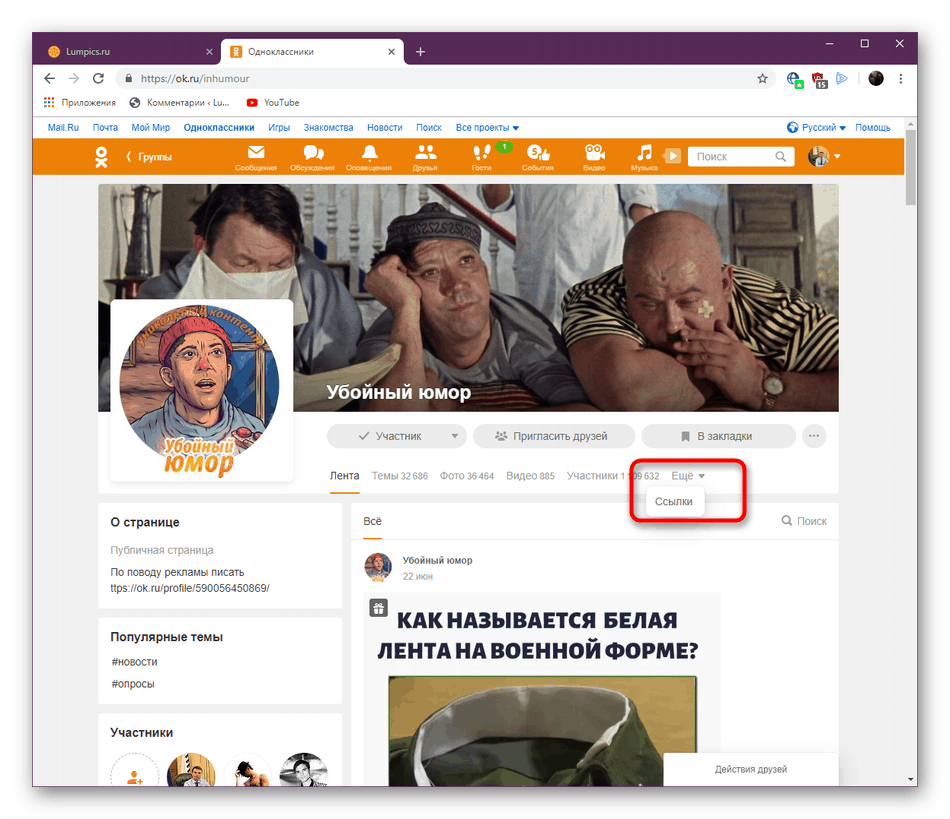The width and height of the screenshot is (950, 819).
Task: Expand the Ещё tab dropdown
Action: [x=688, y=476]
